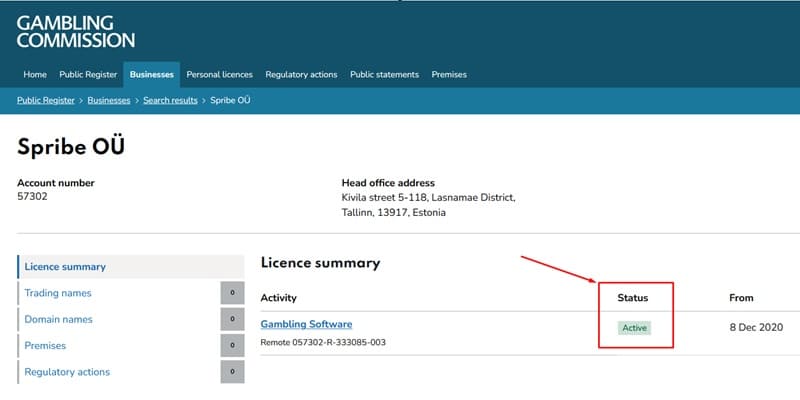Click the Gambling Commission logo
The image size is (800, 400).
(76, 32)
